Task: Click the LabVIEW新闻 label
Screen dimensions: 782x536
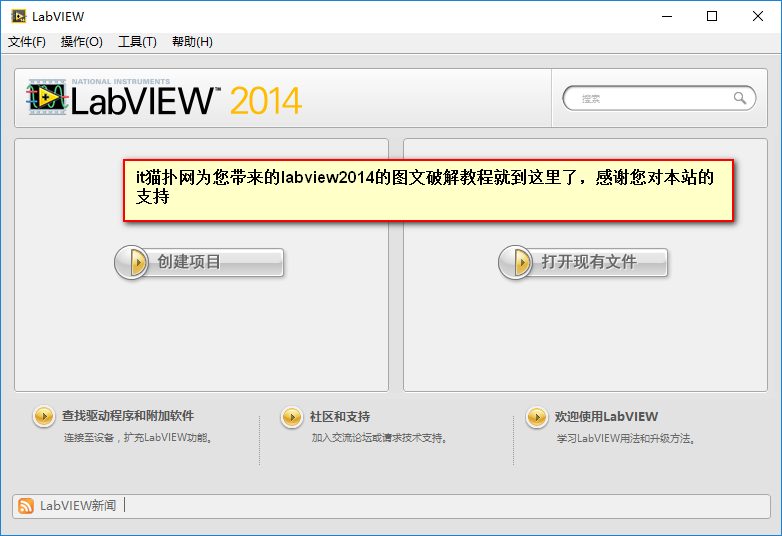Action: (78, 506)
